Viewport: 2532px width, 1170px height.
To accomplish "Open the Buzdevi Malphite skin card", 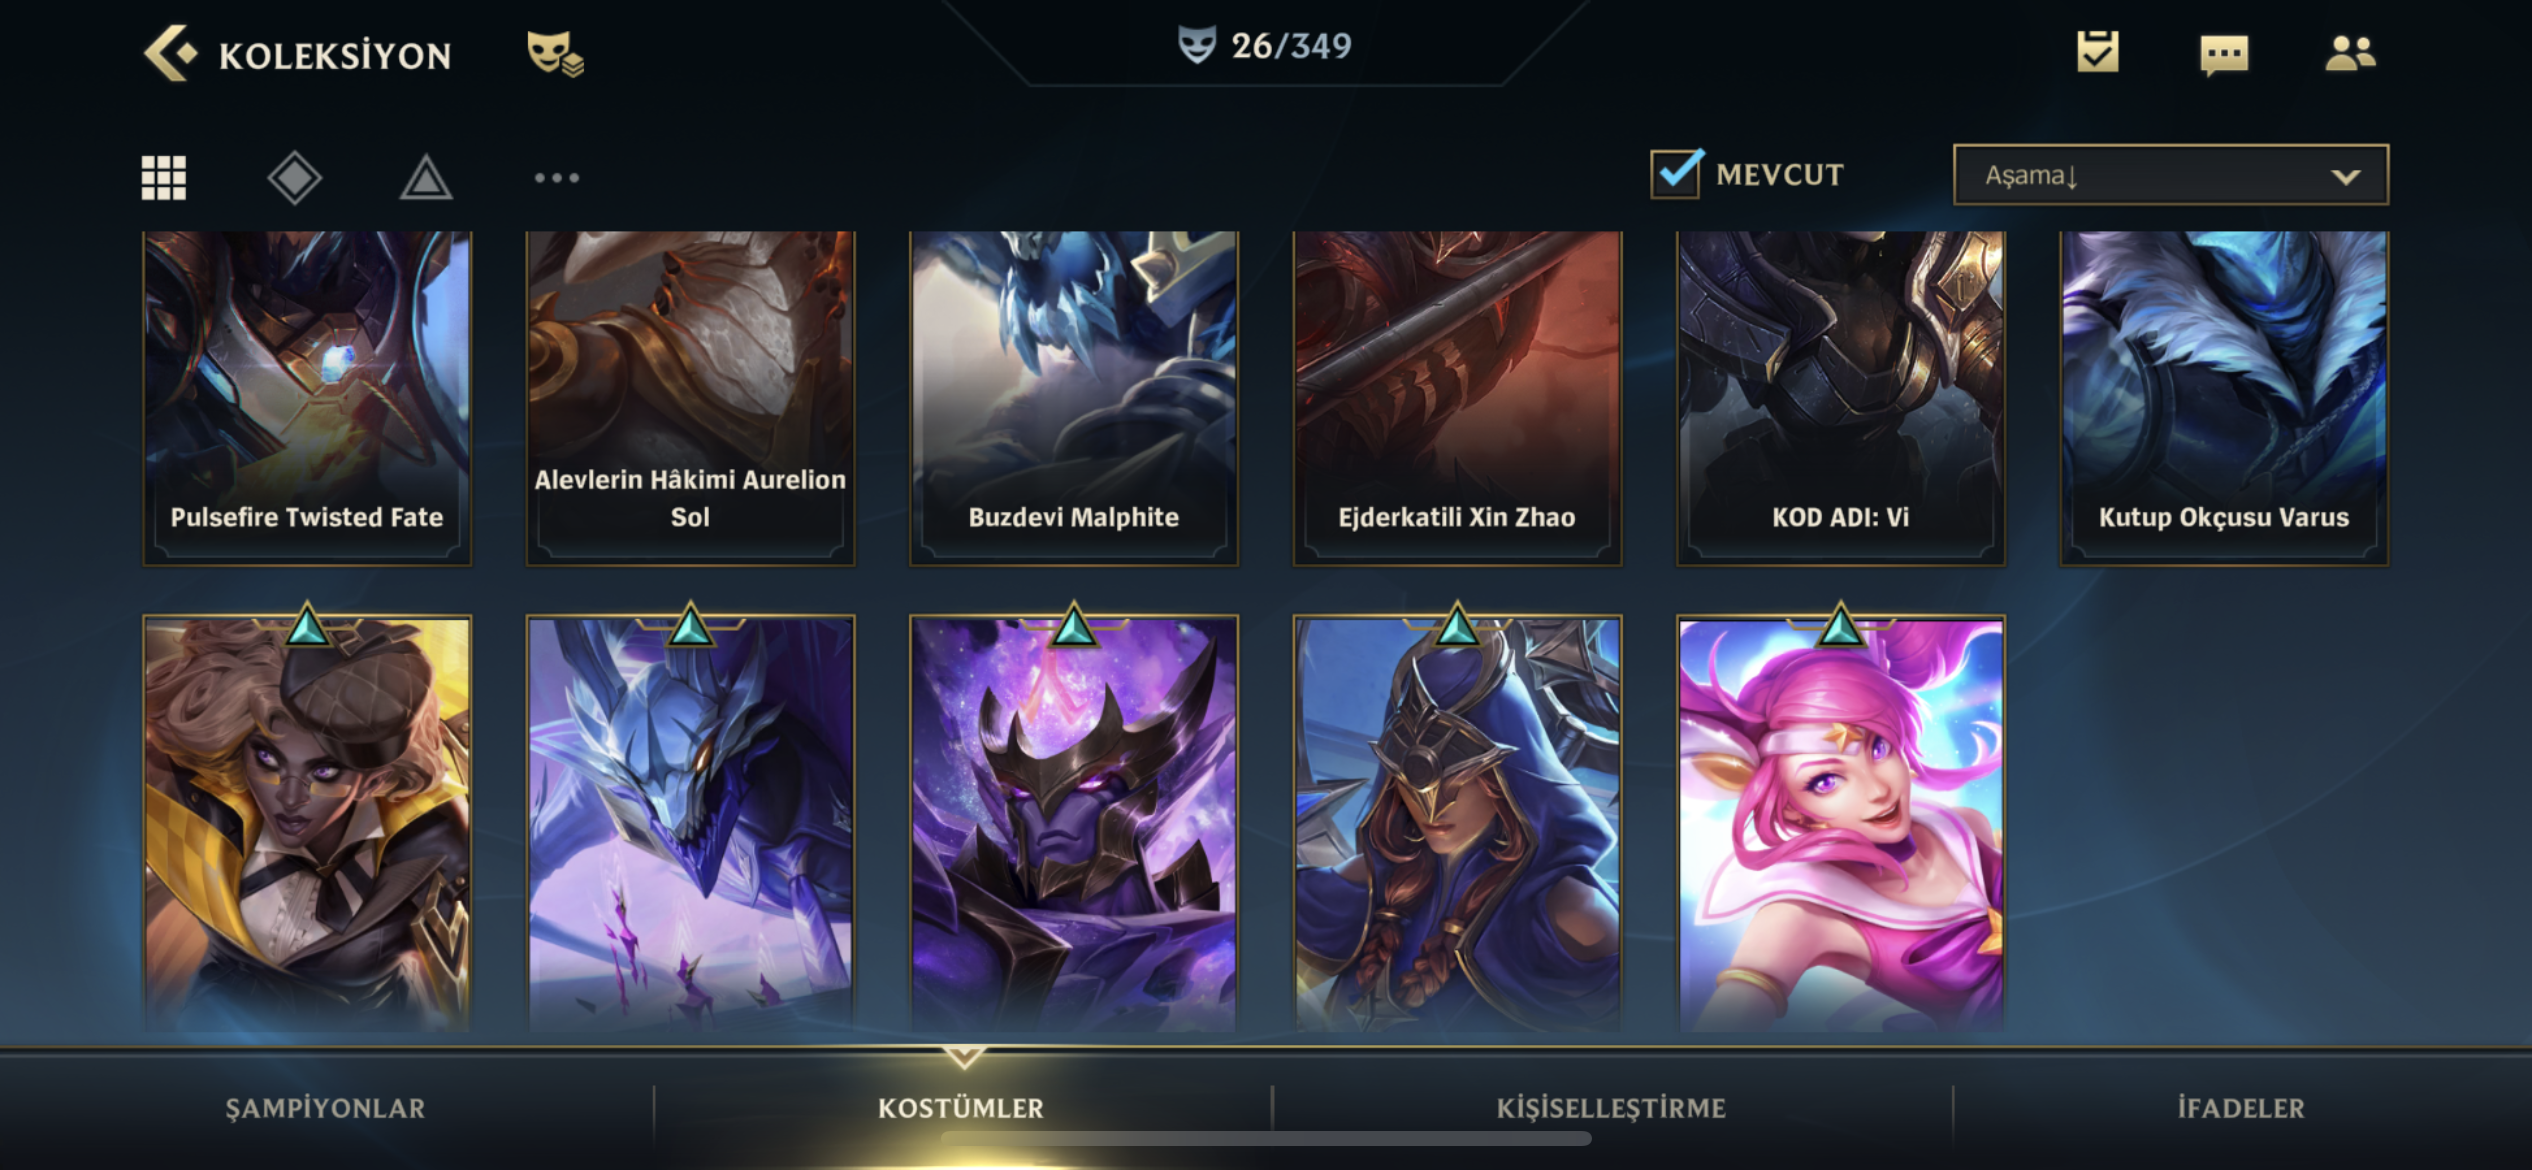I will tap(1074, 399).
